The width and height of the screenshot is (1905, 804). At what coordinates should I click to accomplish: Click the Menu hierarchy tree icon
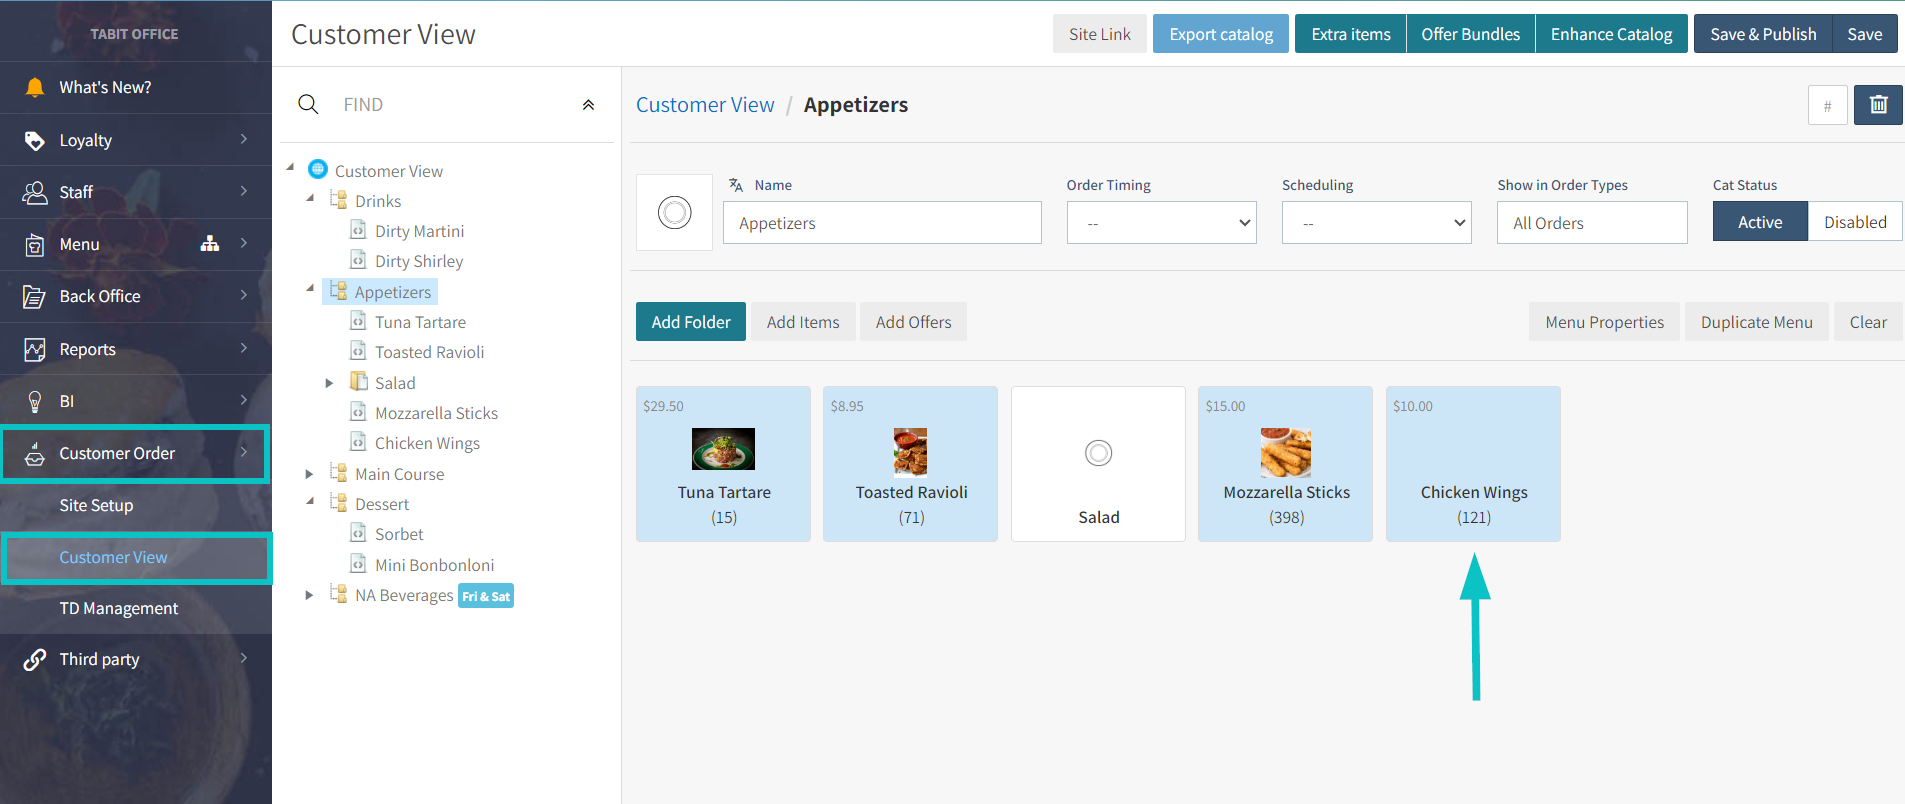tap(210, 243)
